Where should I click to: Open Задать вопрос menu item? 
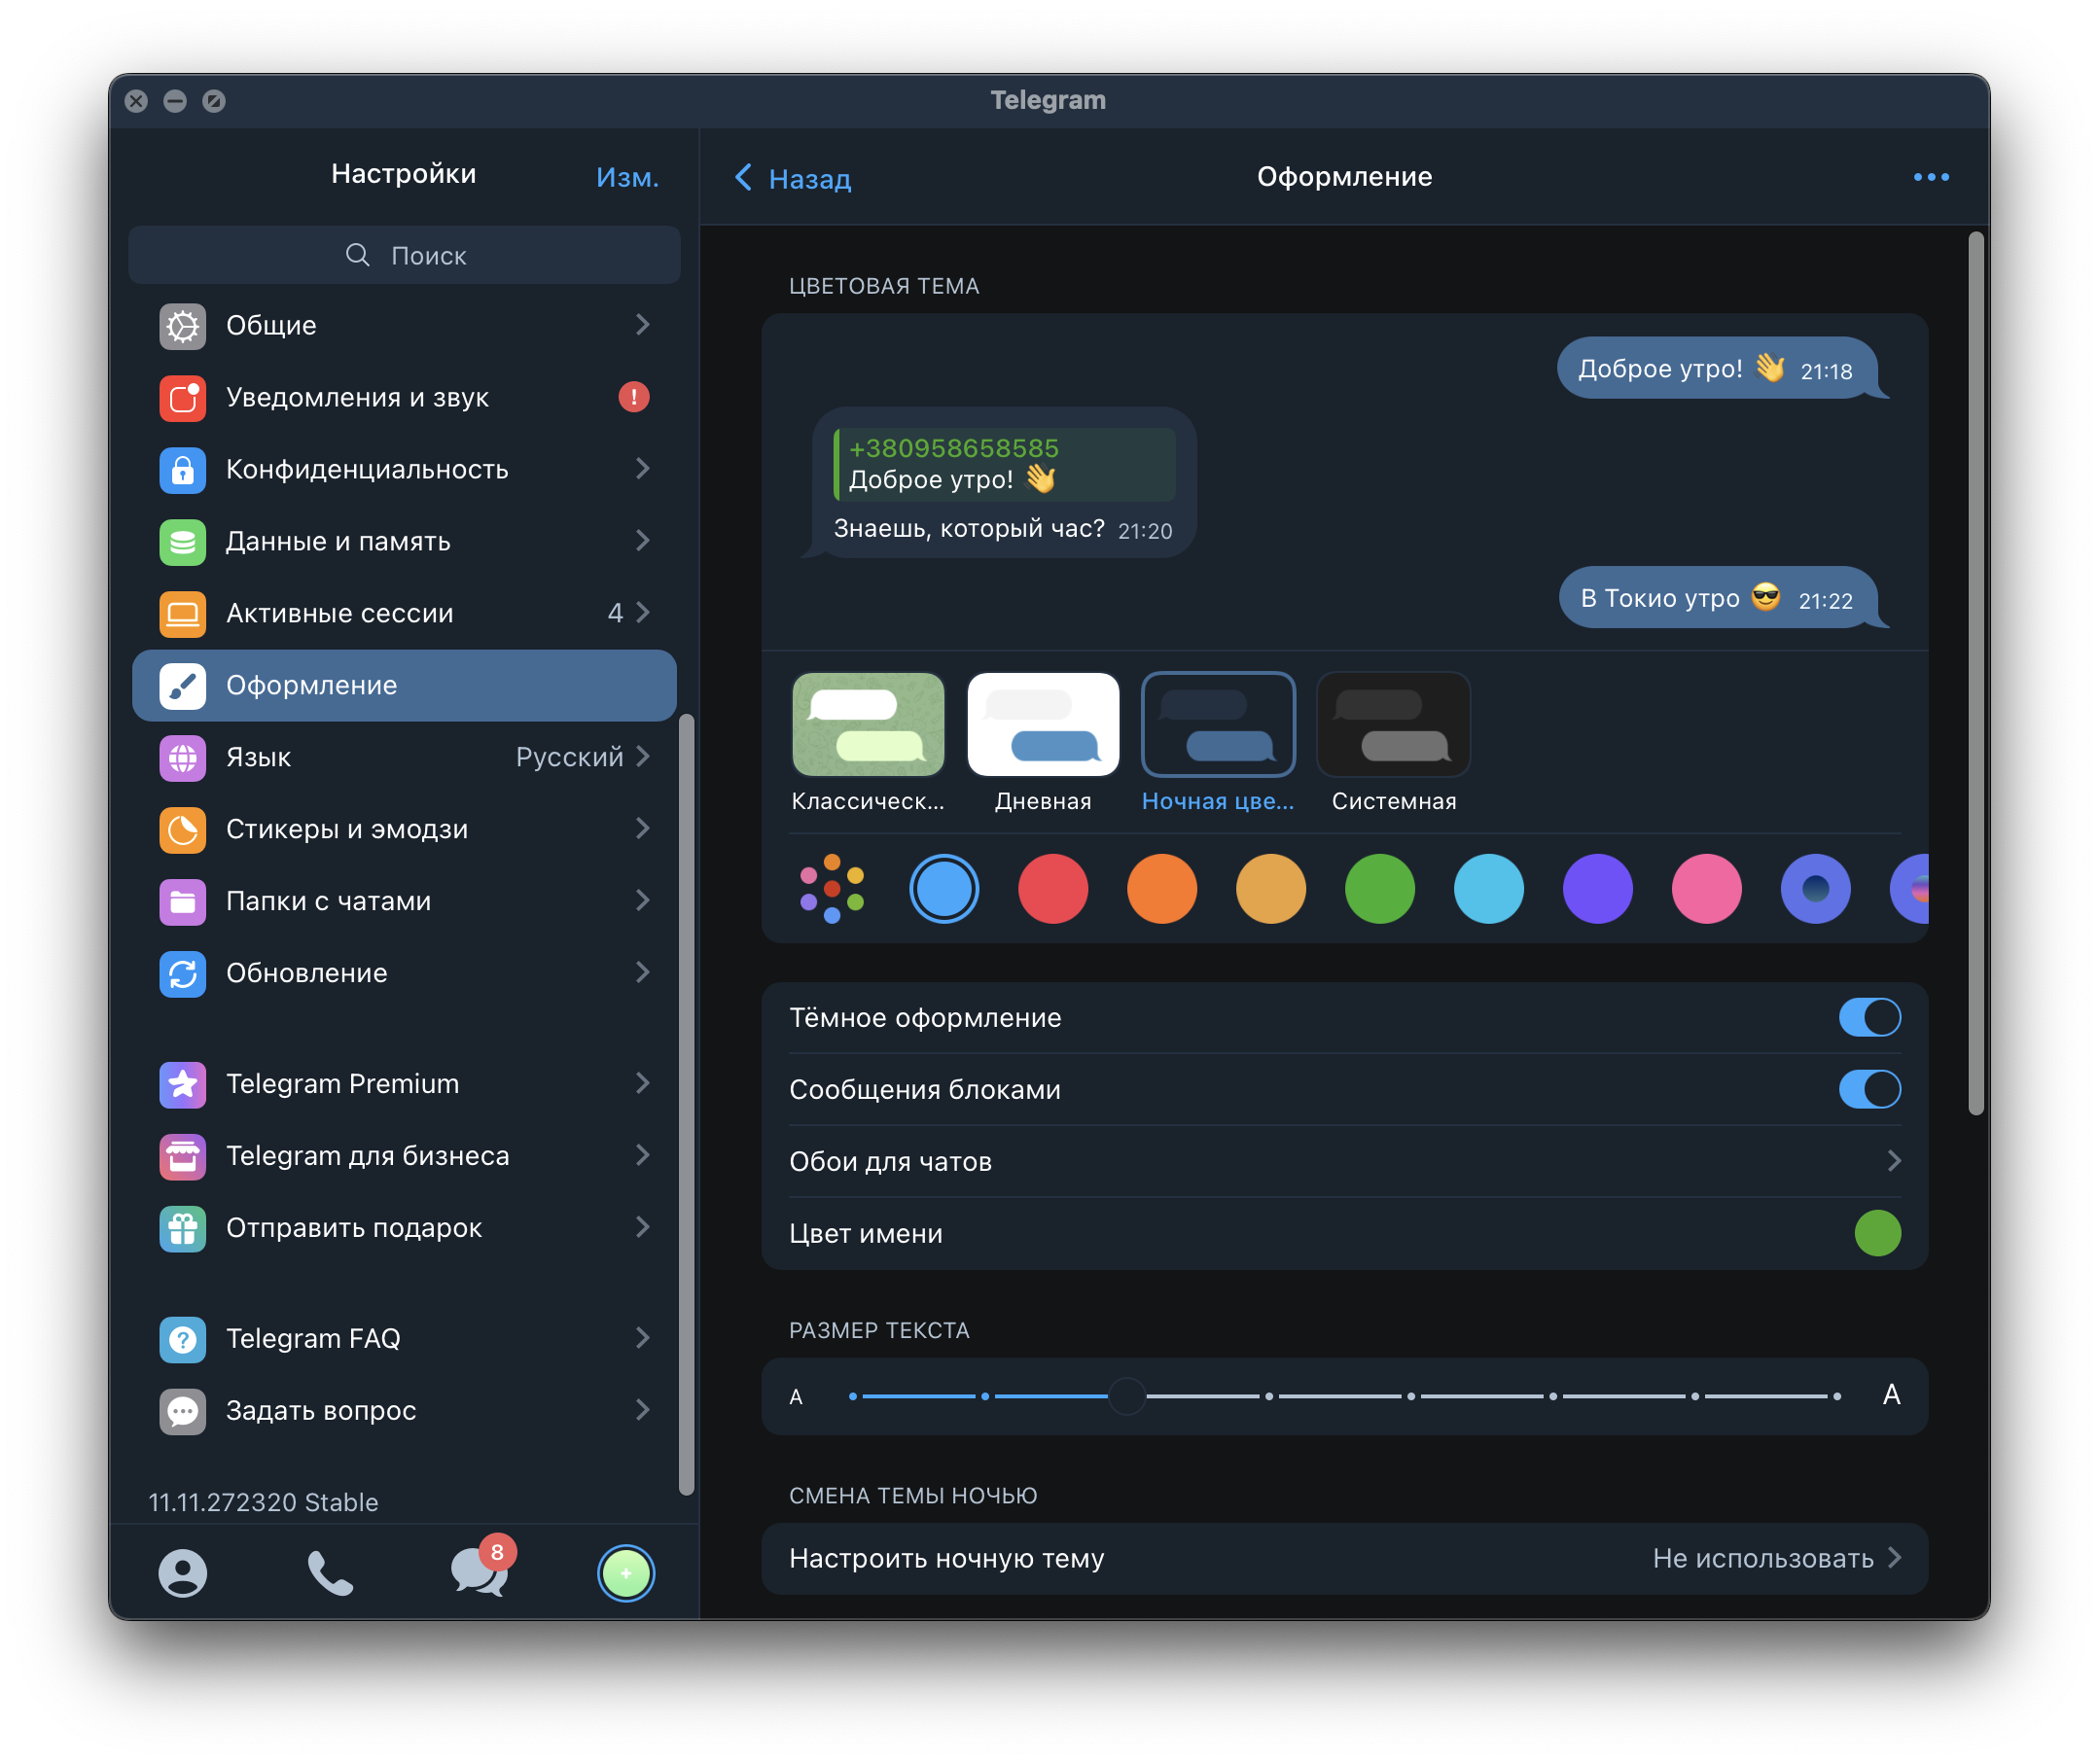pyautogui.click(x=404, y=1412)
